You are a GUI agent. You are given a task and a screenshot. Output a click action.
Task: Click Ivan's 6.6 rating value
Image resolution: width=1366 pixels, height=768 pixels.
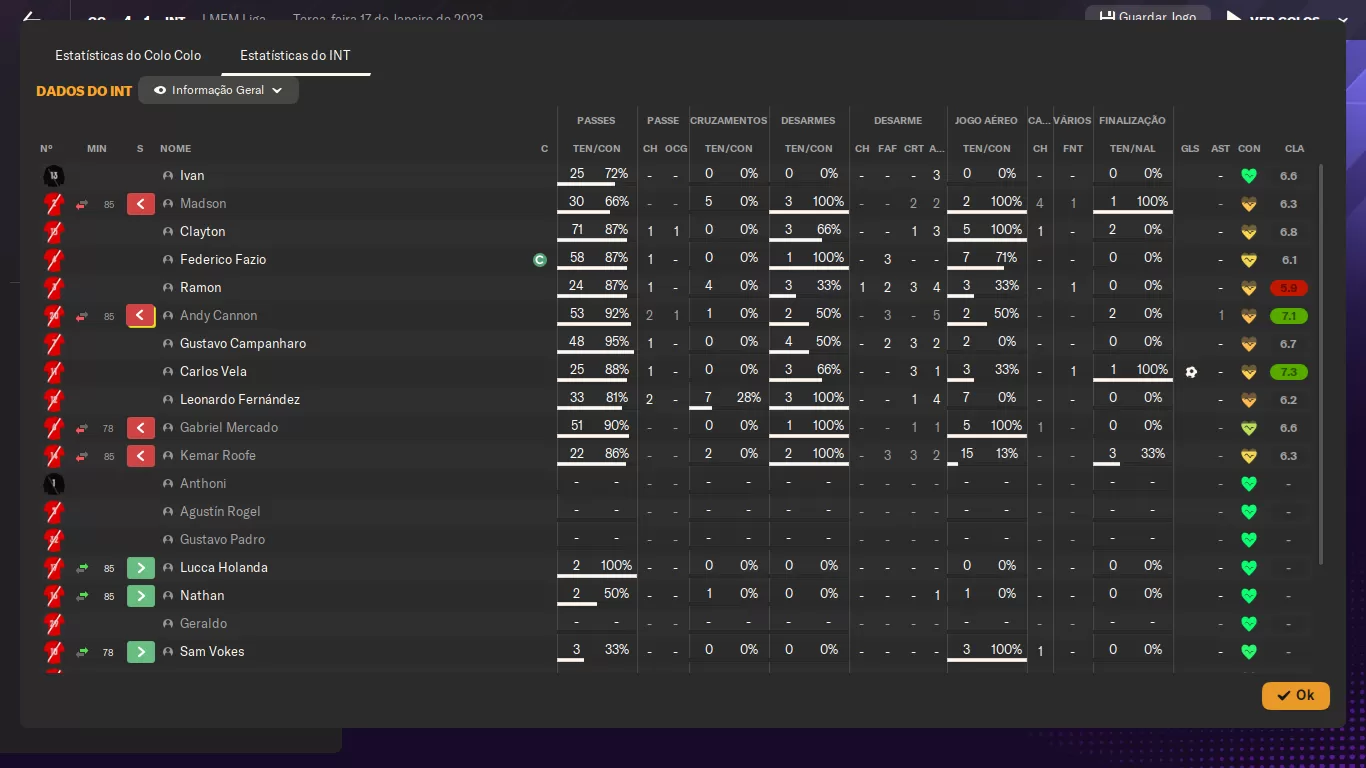click(x=1288, y=176)
